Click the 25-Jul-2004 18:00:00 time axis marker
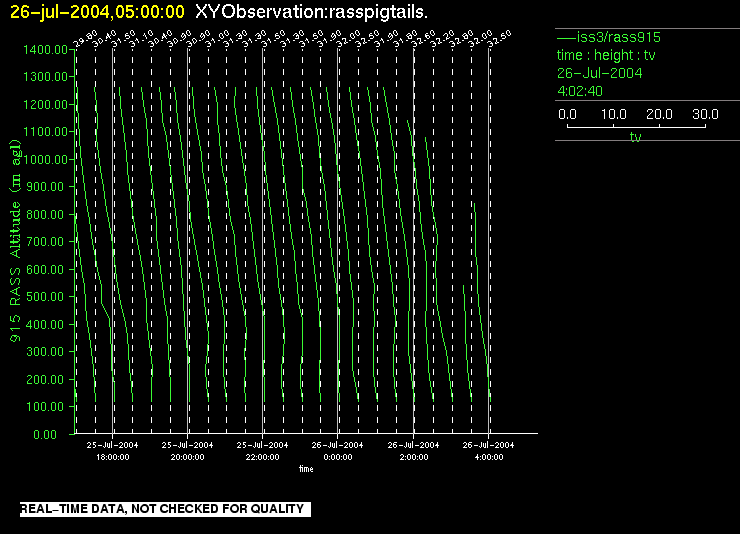Viewport: 740px width, 534px height. coord(112,449)
